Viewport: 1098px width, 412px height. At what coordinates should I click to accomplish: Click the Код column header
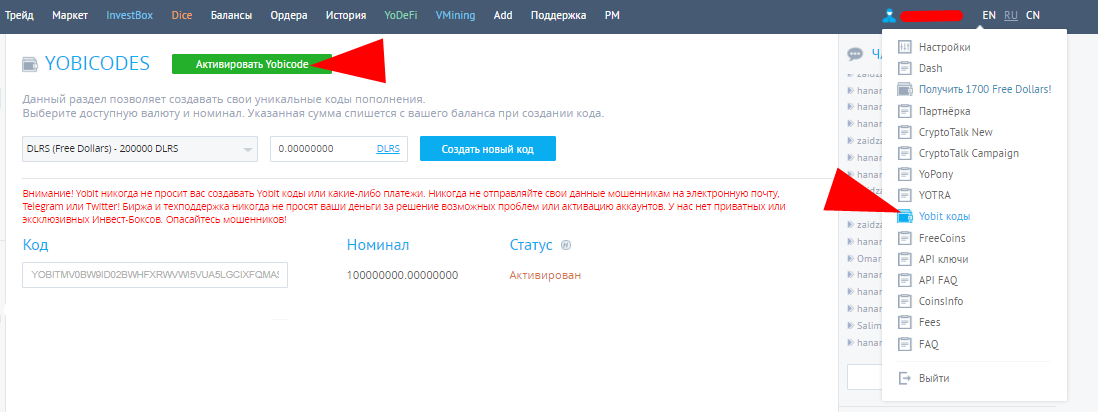(36, 245)
